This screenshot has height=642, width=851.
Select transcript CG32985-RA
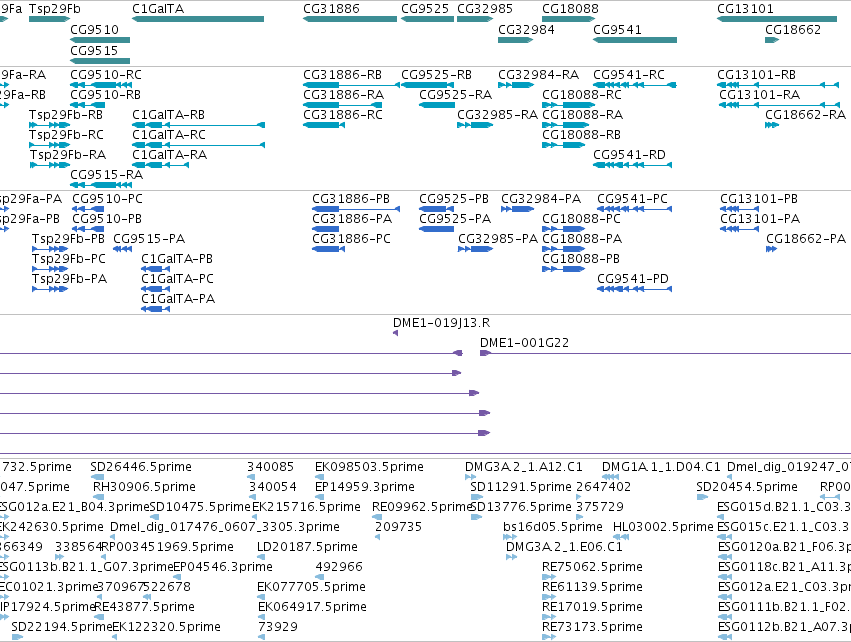(475, 125)
